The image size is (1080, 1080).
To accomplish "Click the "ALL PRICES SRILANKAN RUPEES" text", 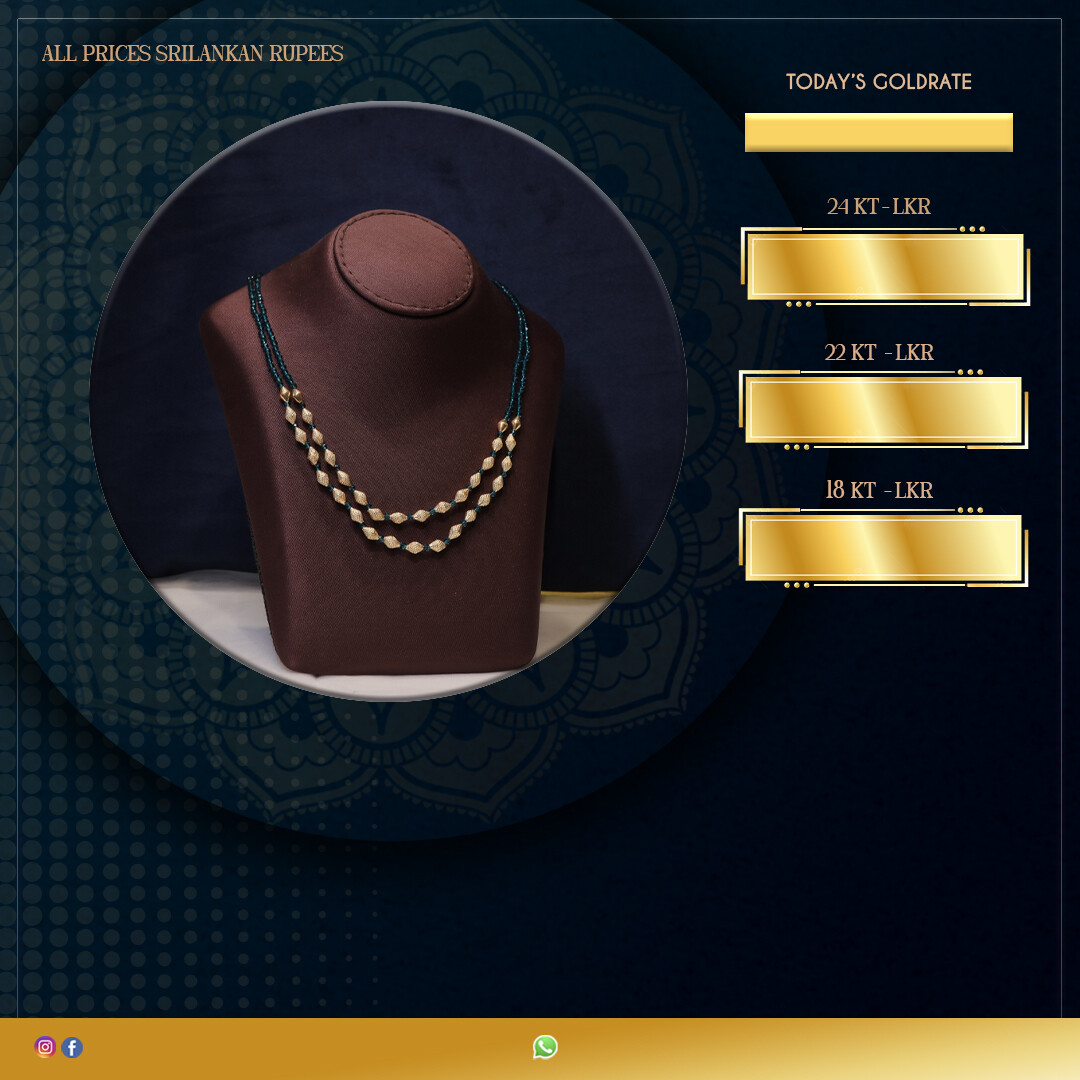I will click(x=192, y=54).
